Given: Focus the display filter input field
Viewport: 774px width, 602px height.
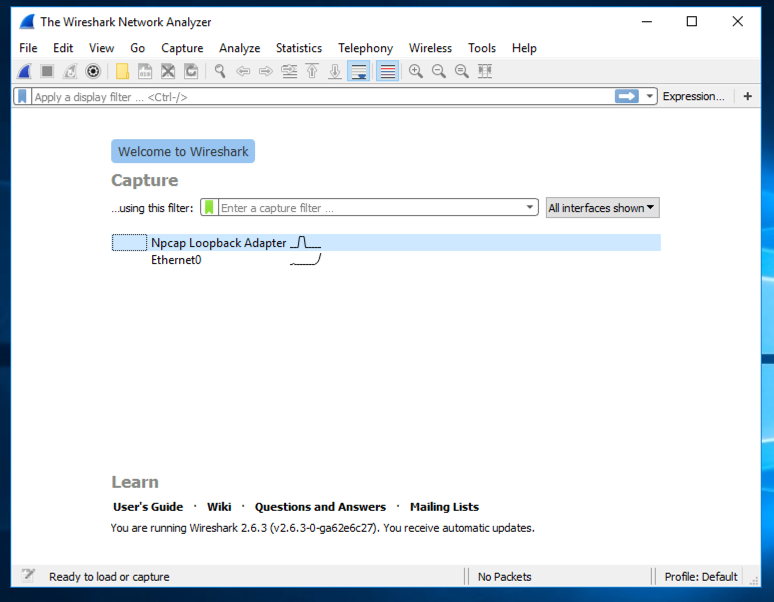Looking at the screenshot, I should (x=323, y=97).
